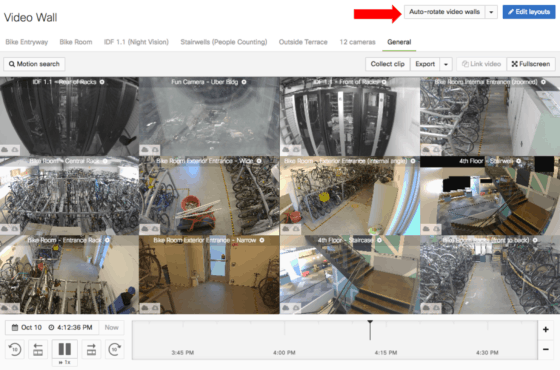Jump to the next motion event
Viewport: 560px width, 370px height.
(91, 349)
